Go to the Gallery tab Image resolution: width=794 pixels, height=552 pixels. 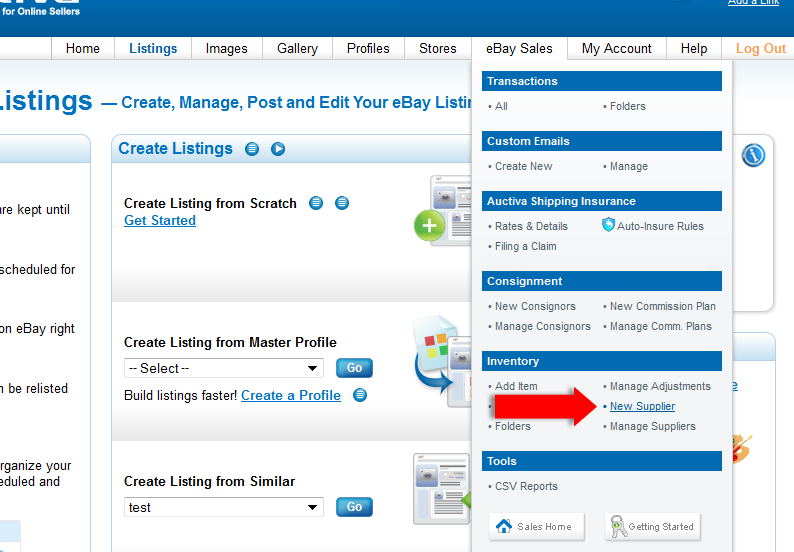tap(297, 49)
